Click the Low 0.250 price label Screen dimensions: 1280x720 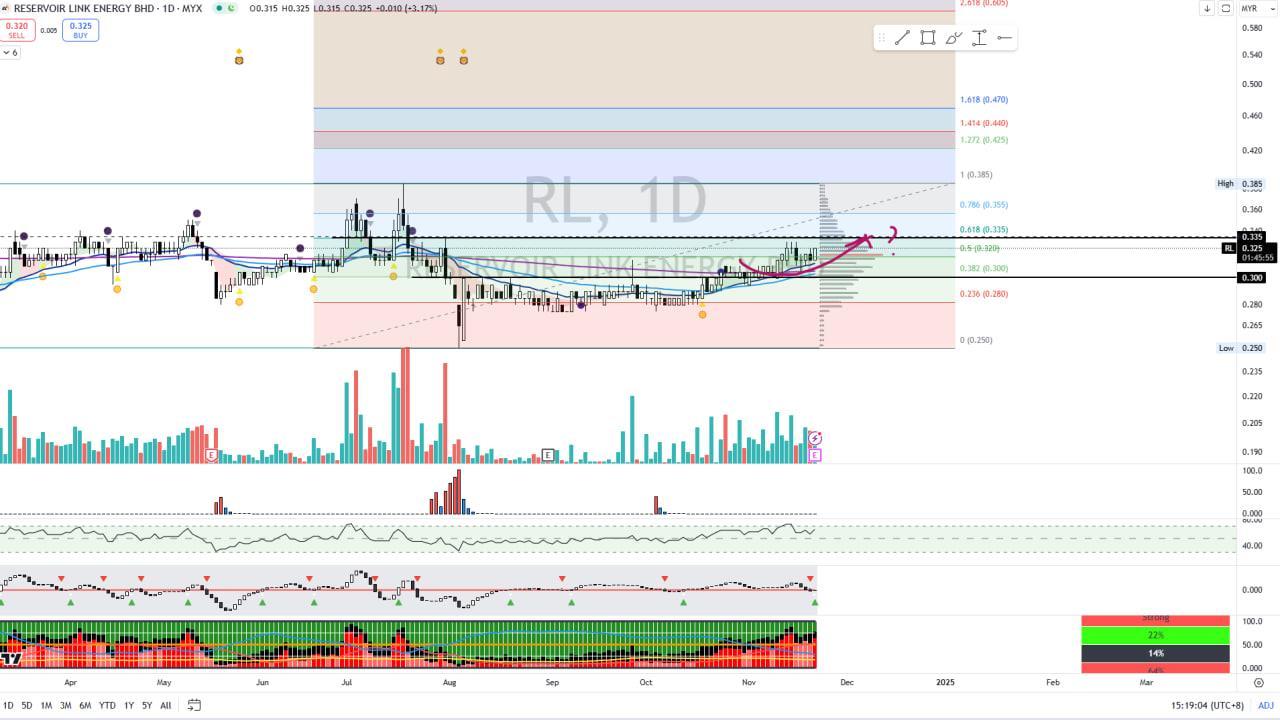pyautogui.click(x=1240, y=348)
